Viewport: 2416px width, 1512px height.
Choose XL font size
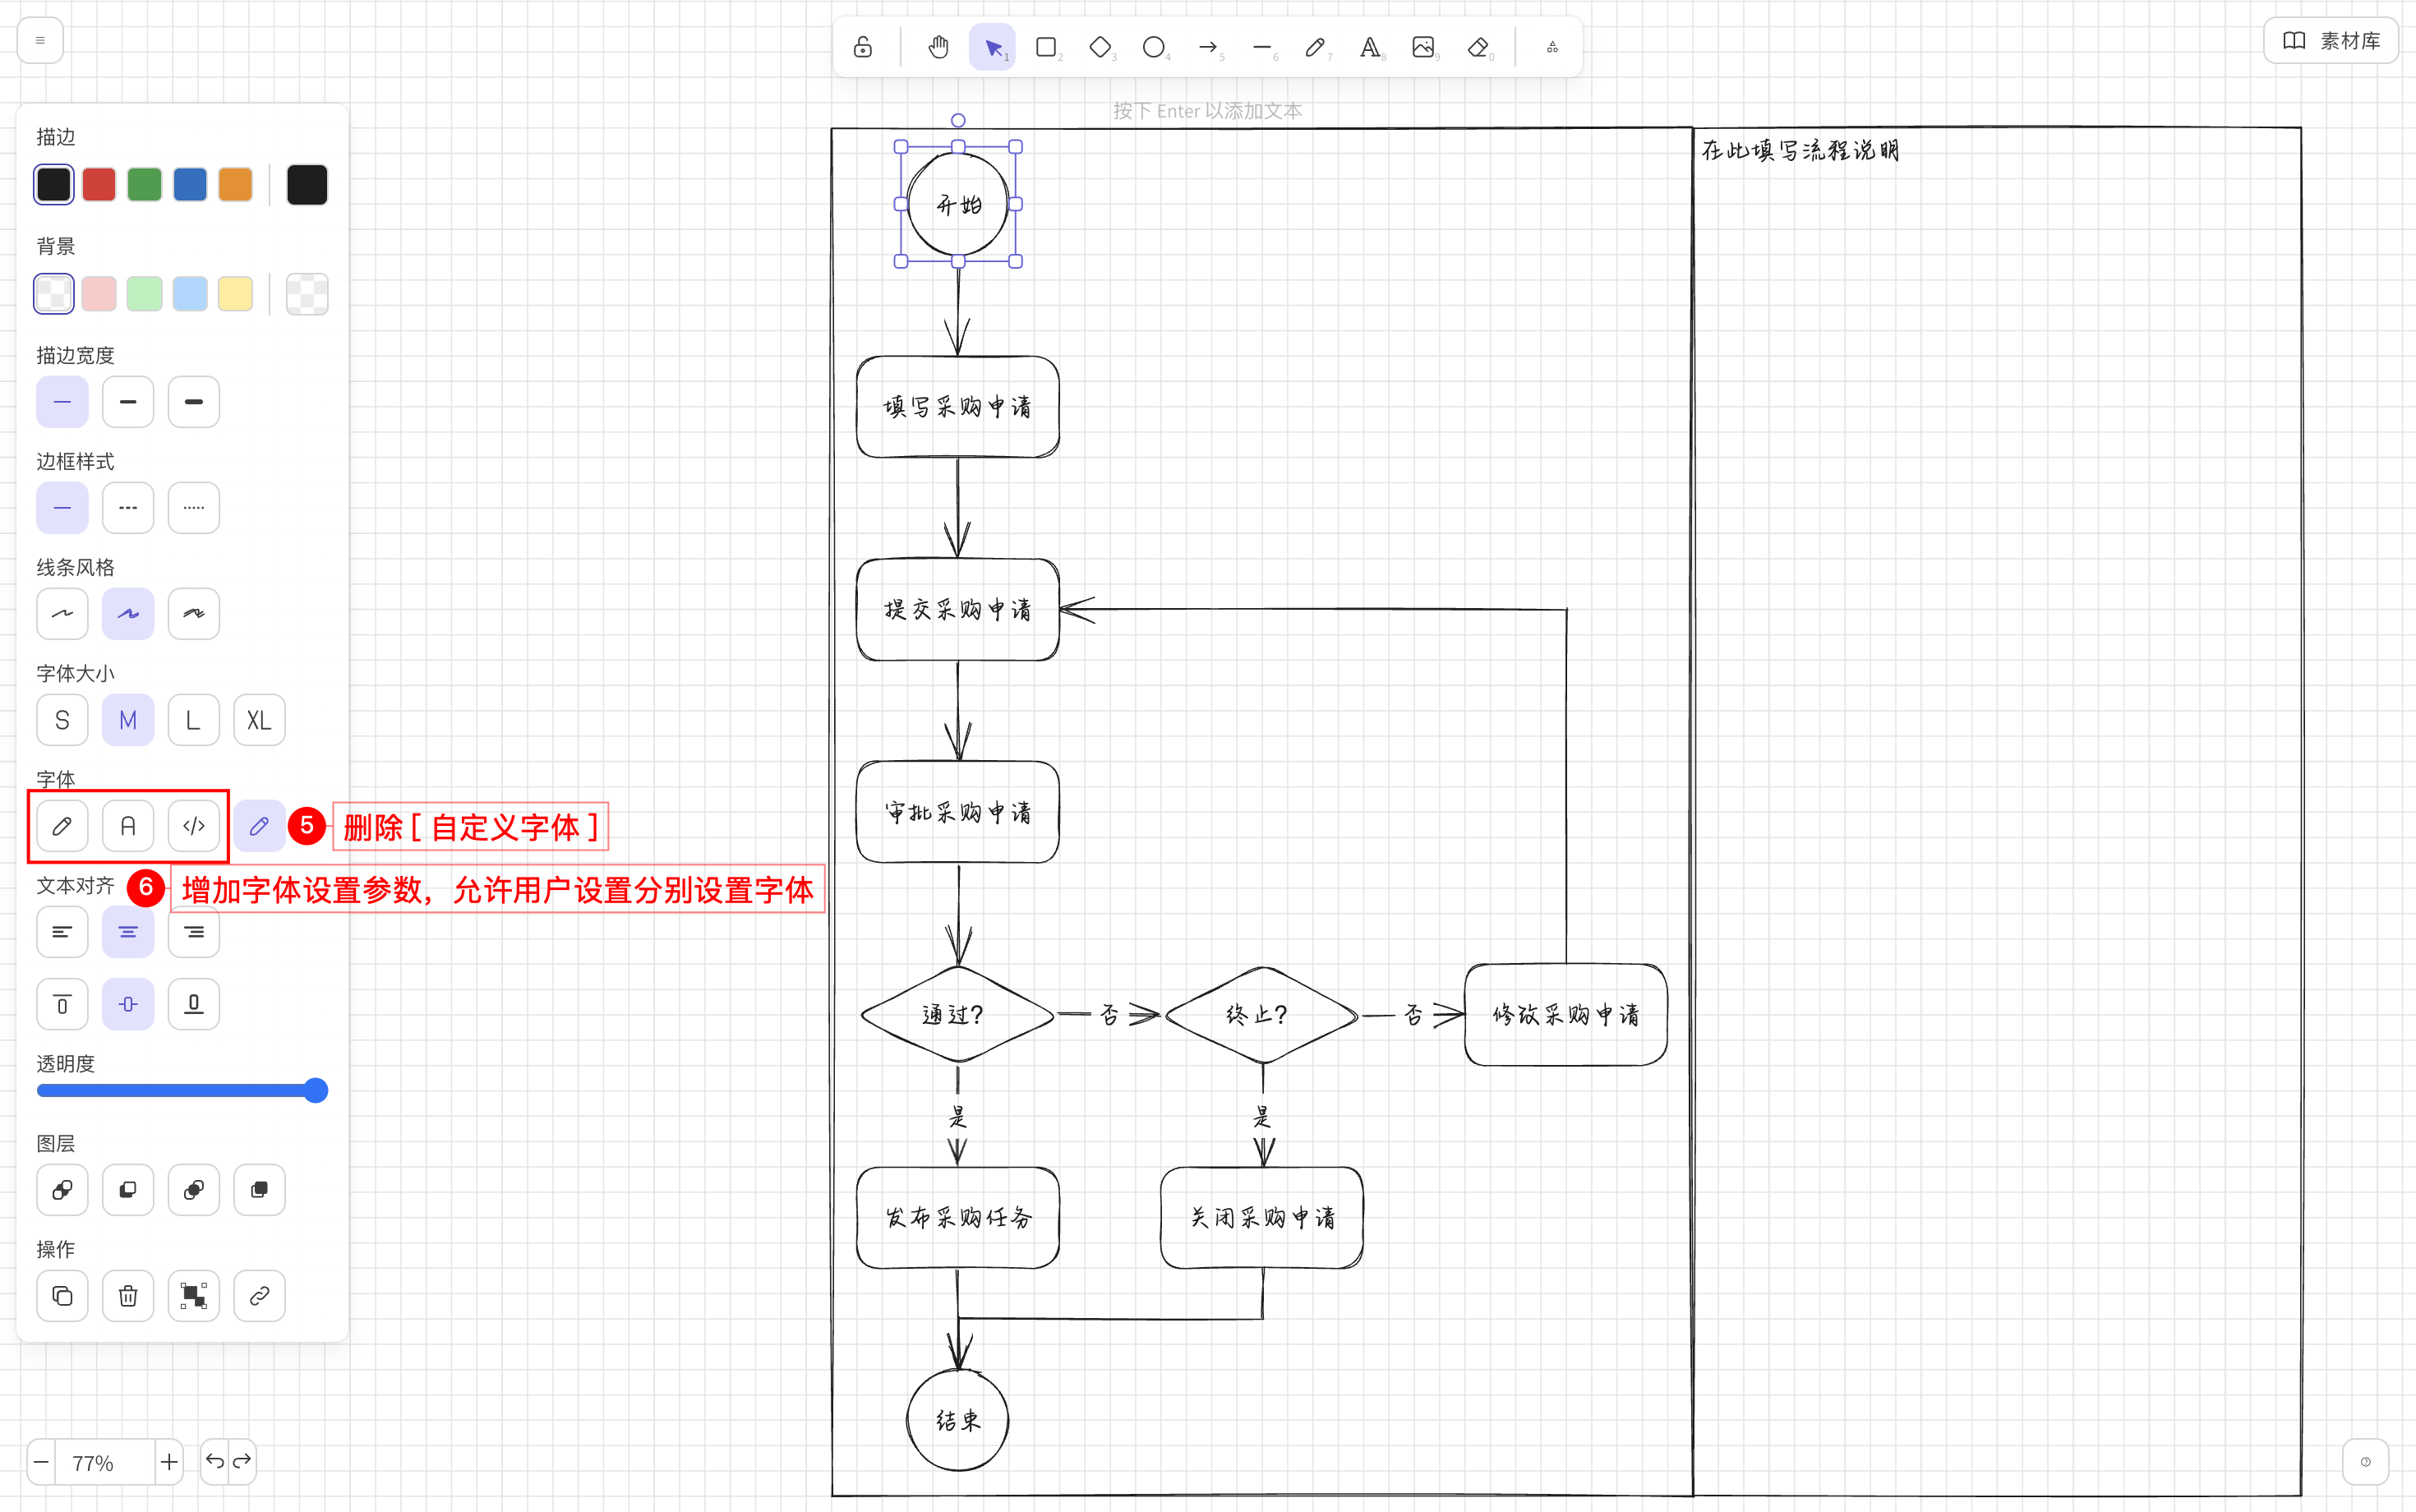coord(259,720)
